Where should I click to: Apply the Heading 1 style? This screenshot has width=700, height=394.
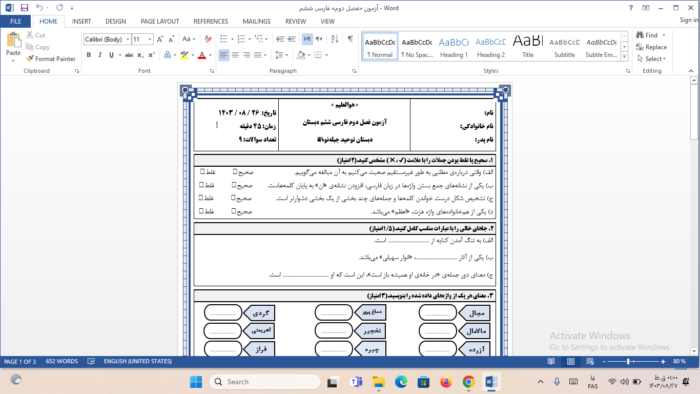coord(454,46)
